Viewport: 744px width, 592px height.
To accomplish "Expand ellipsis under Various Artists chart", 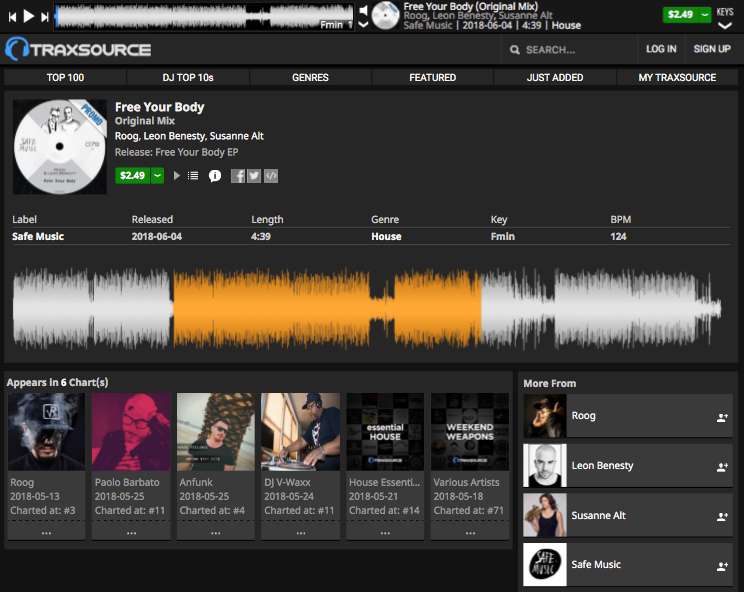I will point(470,533).
